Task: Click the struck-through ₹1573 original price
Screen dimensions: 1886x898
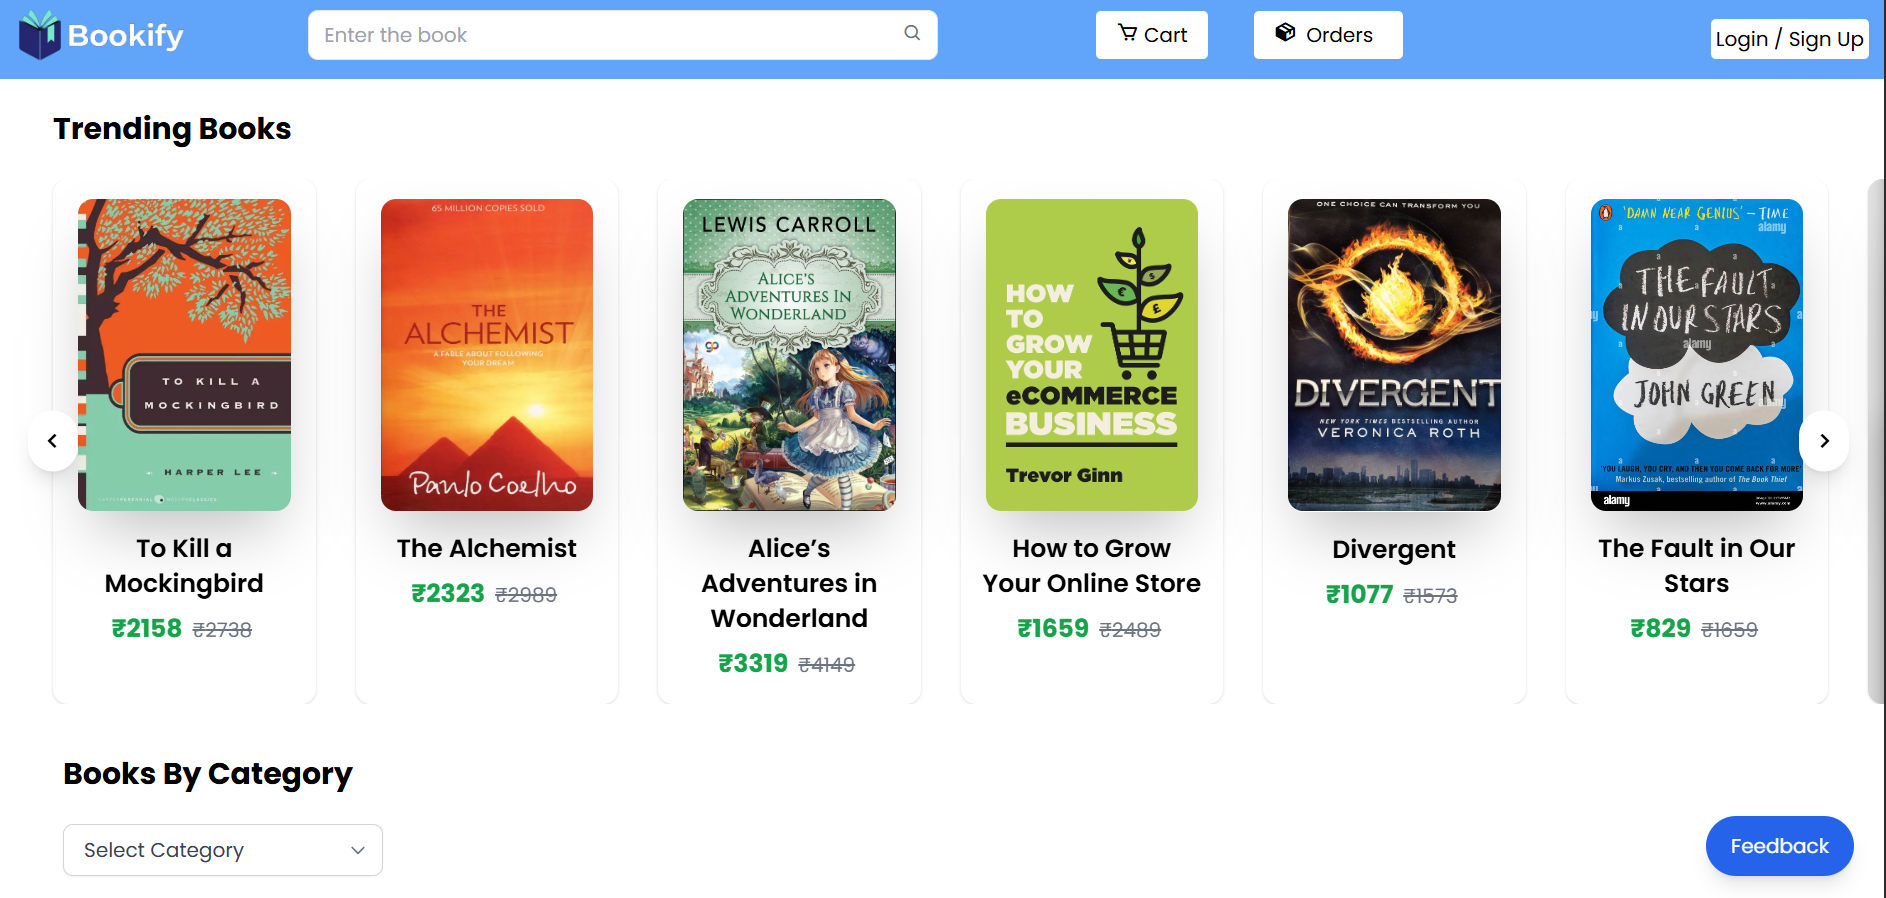Action: click(1431, 596)
